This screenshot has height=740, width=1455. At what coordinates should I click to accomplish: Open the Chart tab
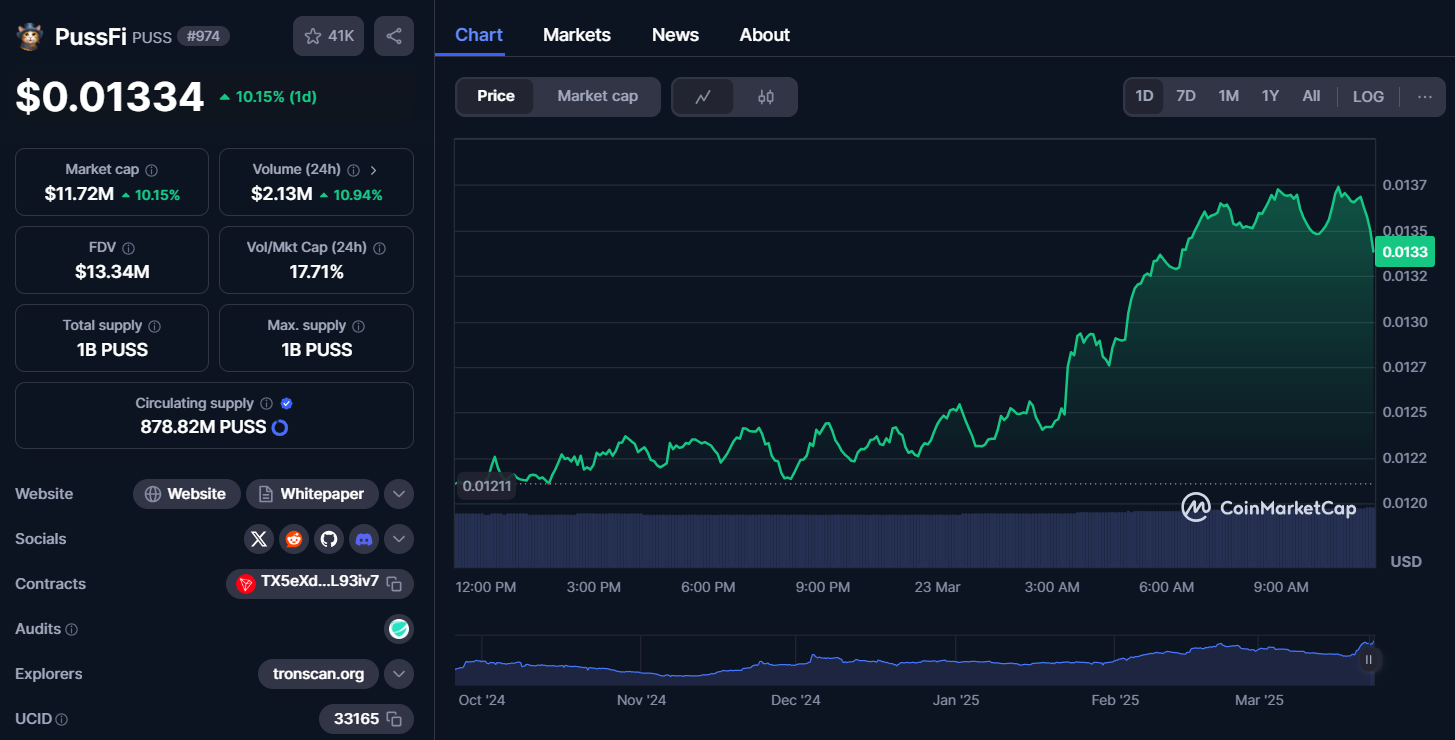click(479, 35)
